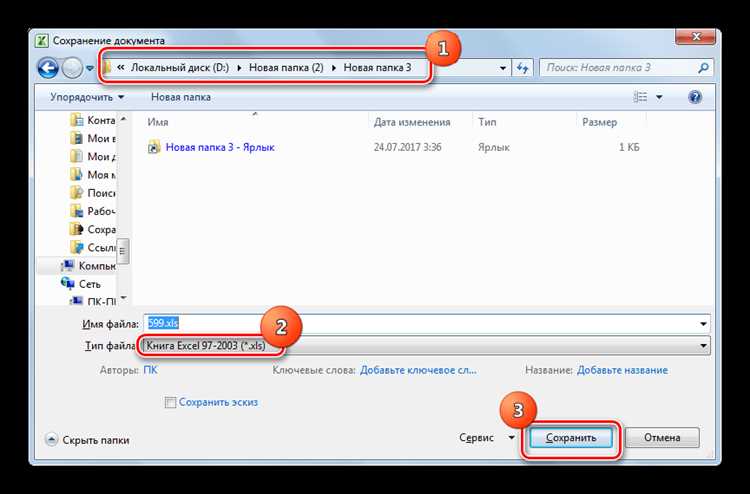The image size is (750, 494).
Task: Select 'Компьютер' in navigation pane
Action: click(89, 266)
